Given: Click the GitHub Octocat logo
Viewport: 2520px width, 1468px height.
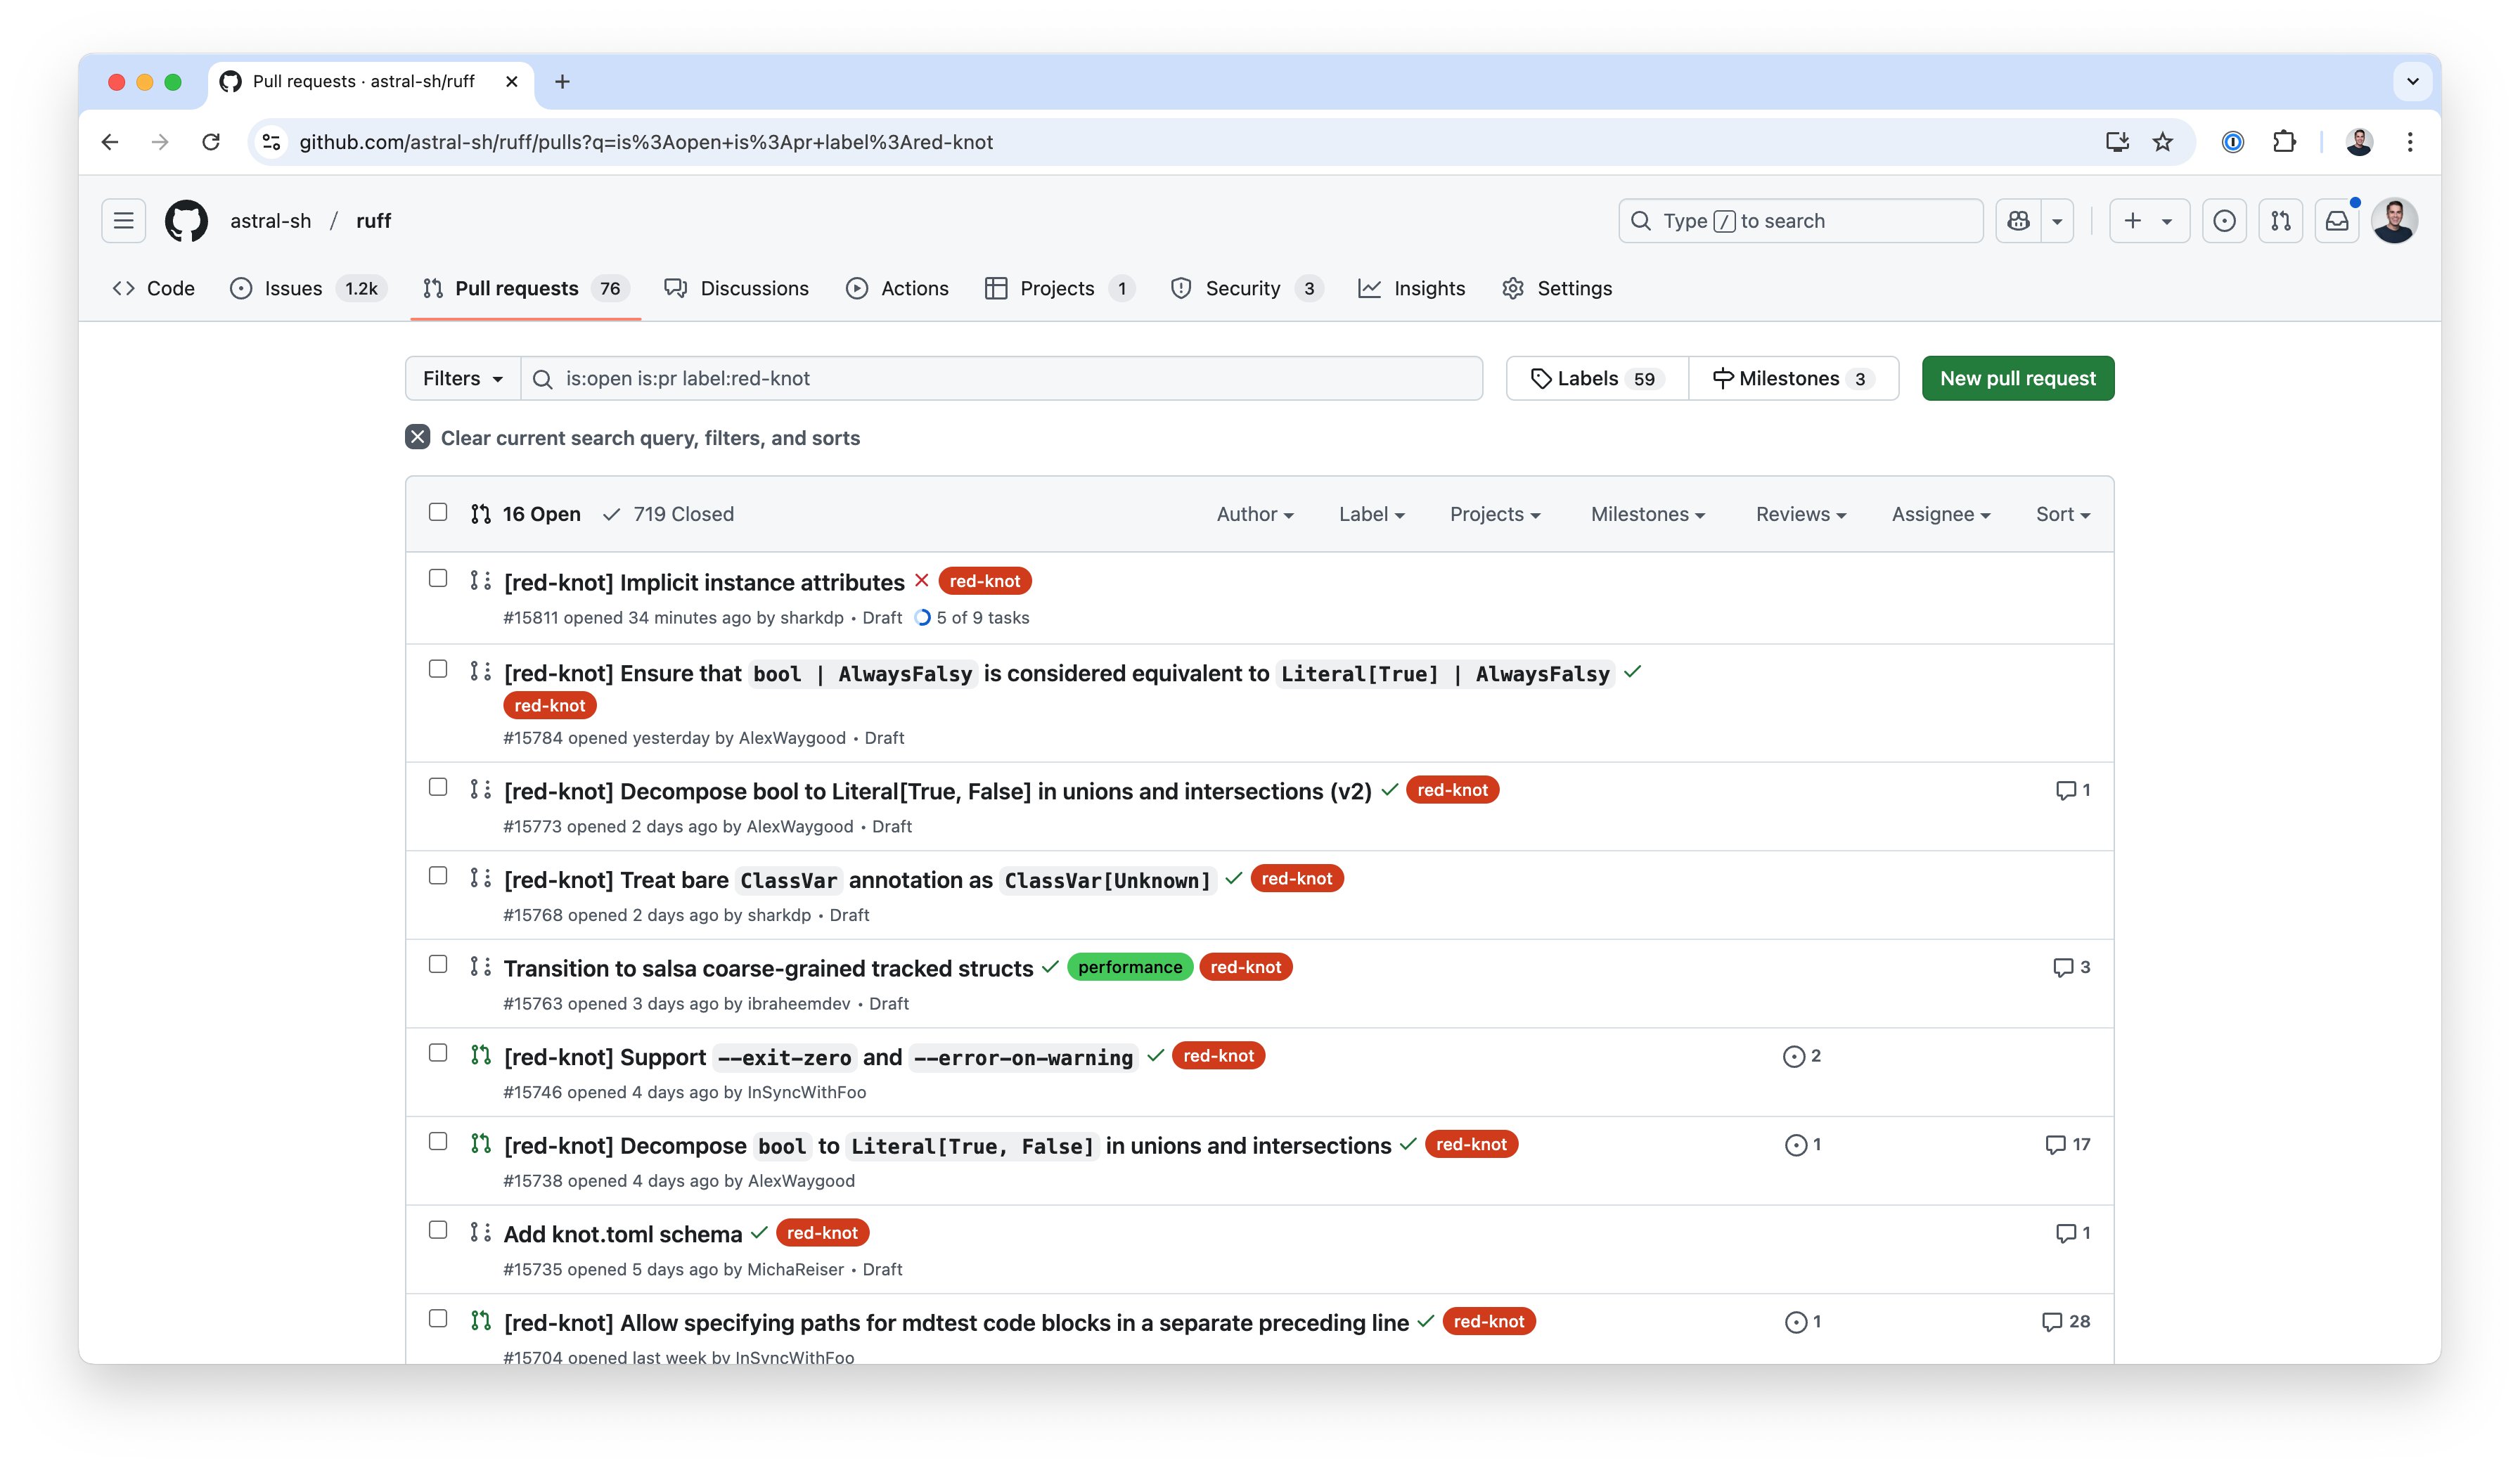Looking at the screenshot, I should 186,221.
